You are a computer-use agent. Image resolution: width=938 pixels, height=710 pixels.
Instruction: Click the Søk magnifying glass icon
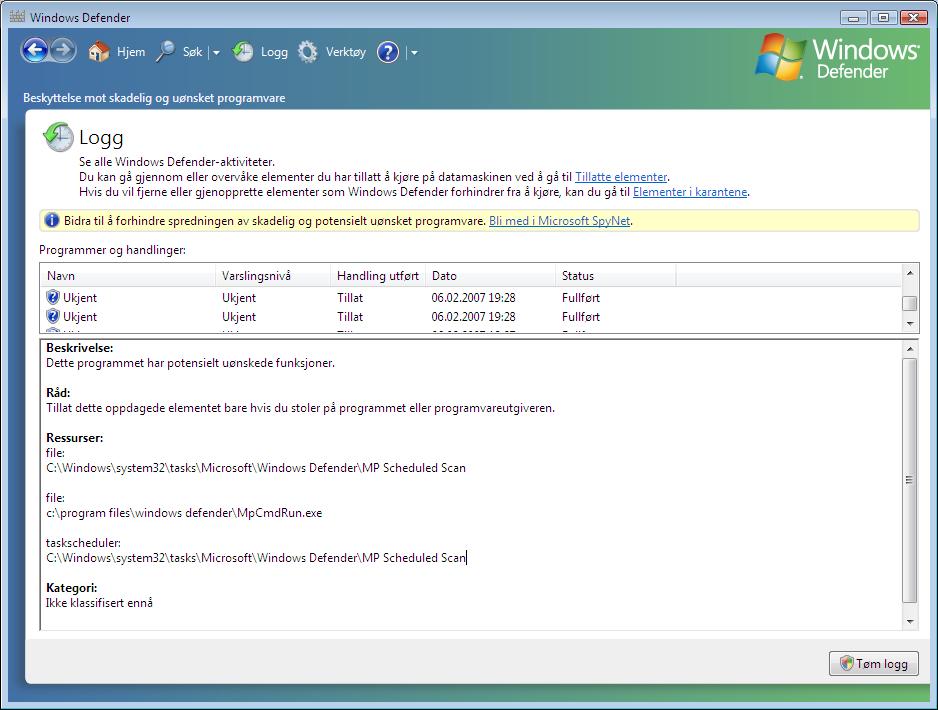tap(165, 52)
